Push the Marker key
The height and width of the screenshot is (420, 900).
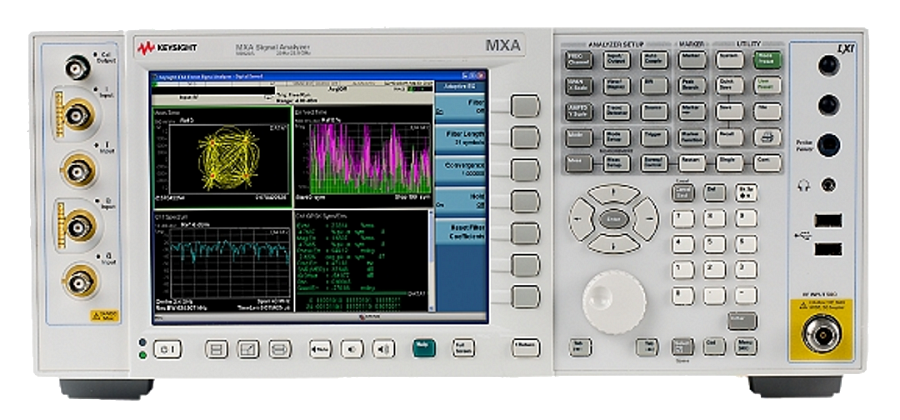point(691,60)
